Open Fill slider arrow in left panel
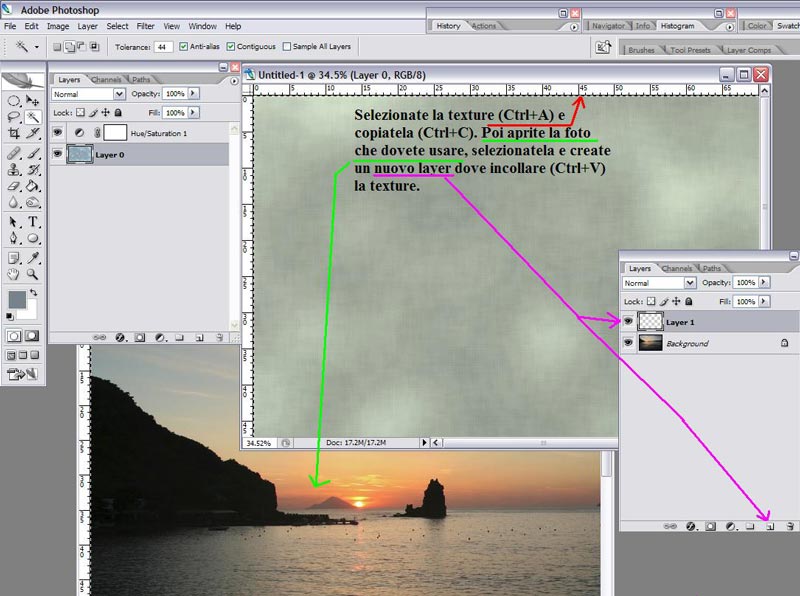The width and height of the screenshot is (800, 596). click(x=193, y=112)
